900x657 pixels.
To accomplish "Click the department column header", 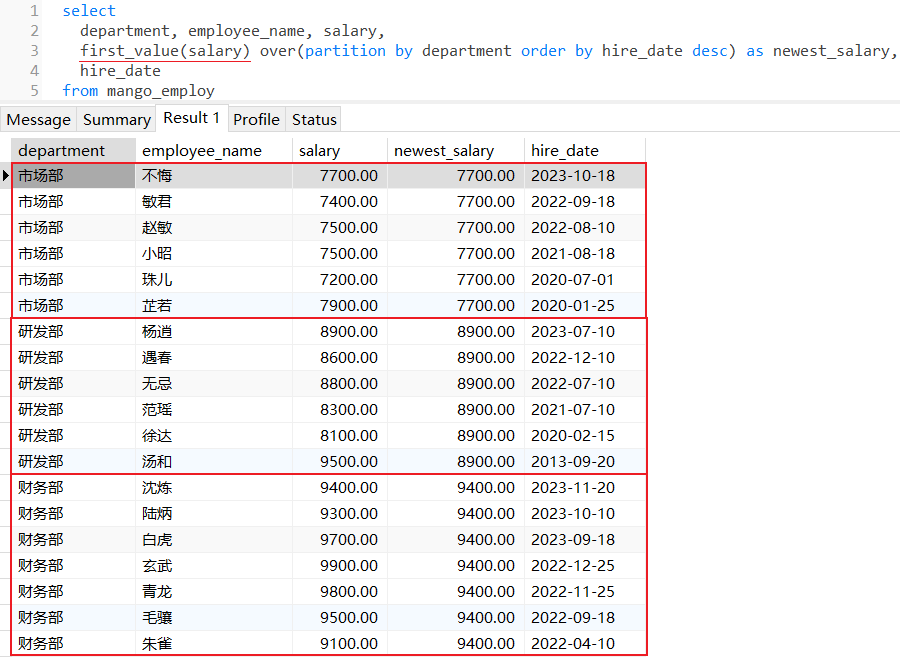I will (x=73, y=150).
